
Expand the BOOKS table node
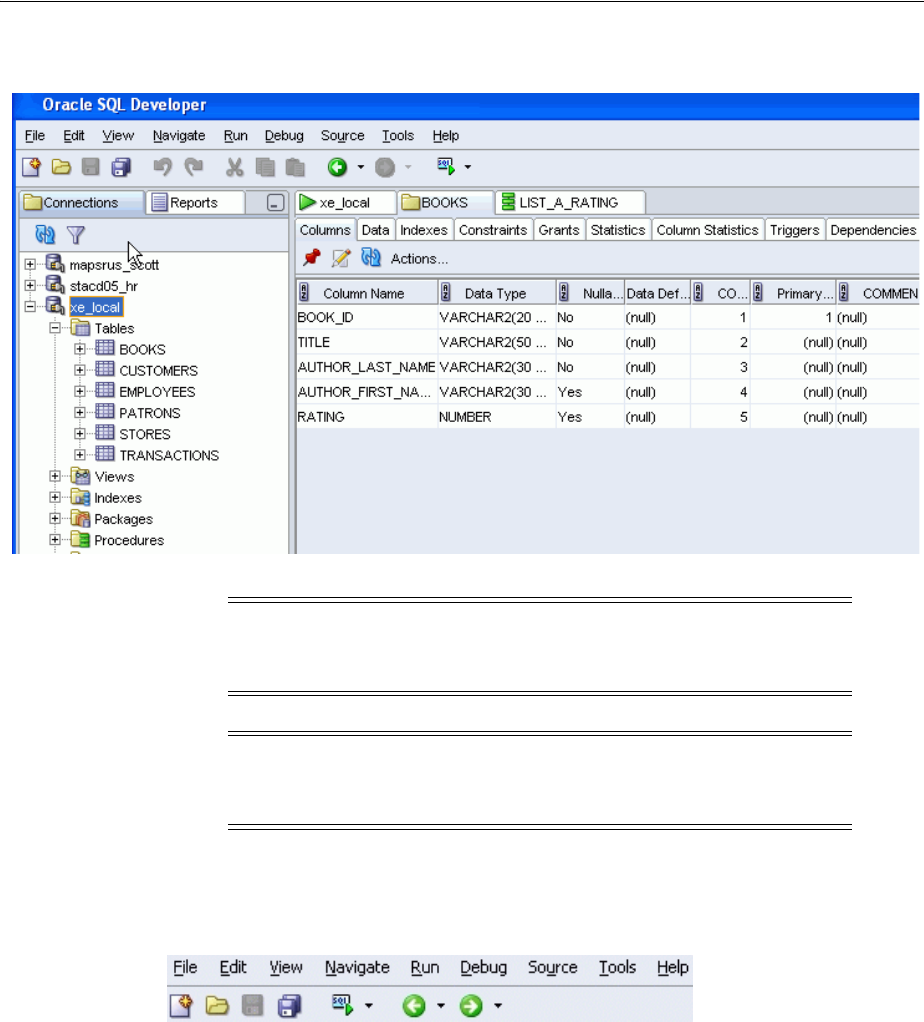tap(79, 349)
